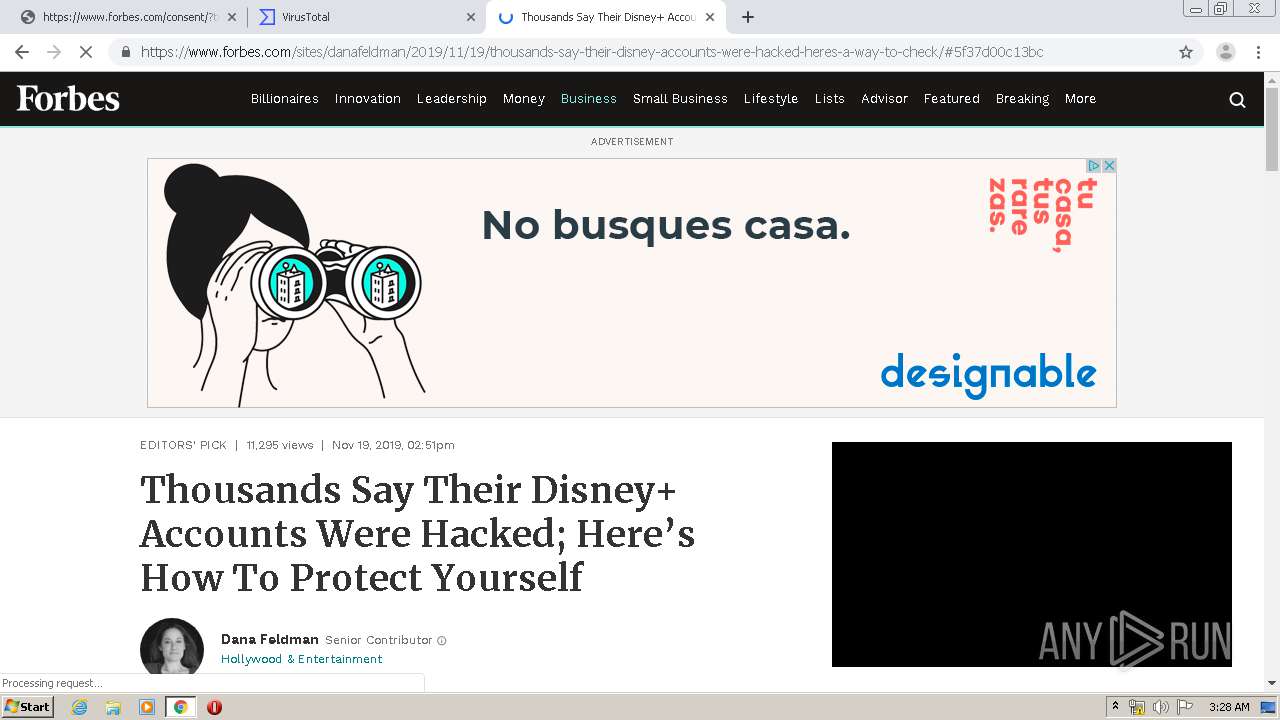Click the network tray icon

(x=1136, y=707)
